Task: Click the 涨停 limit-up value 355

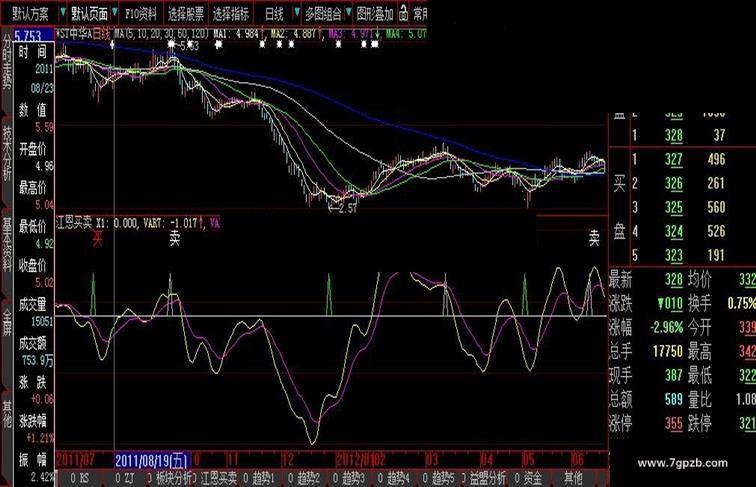Action: [674, 423]
